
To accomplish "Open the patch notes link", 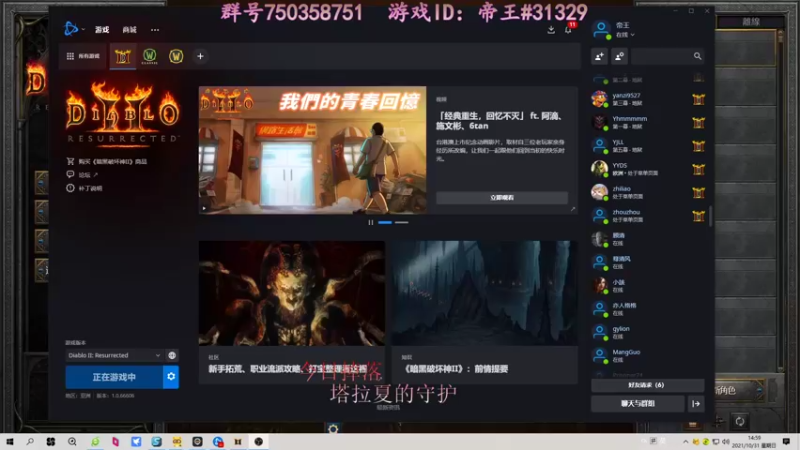I will pyautogui.click(x=84, y=188).
